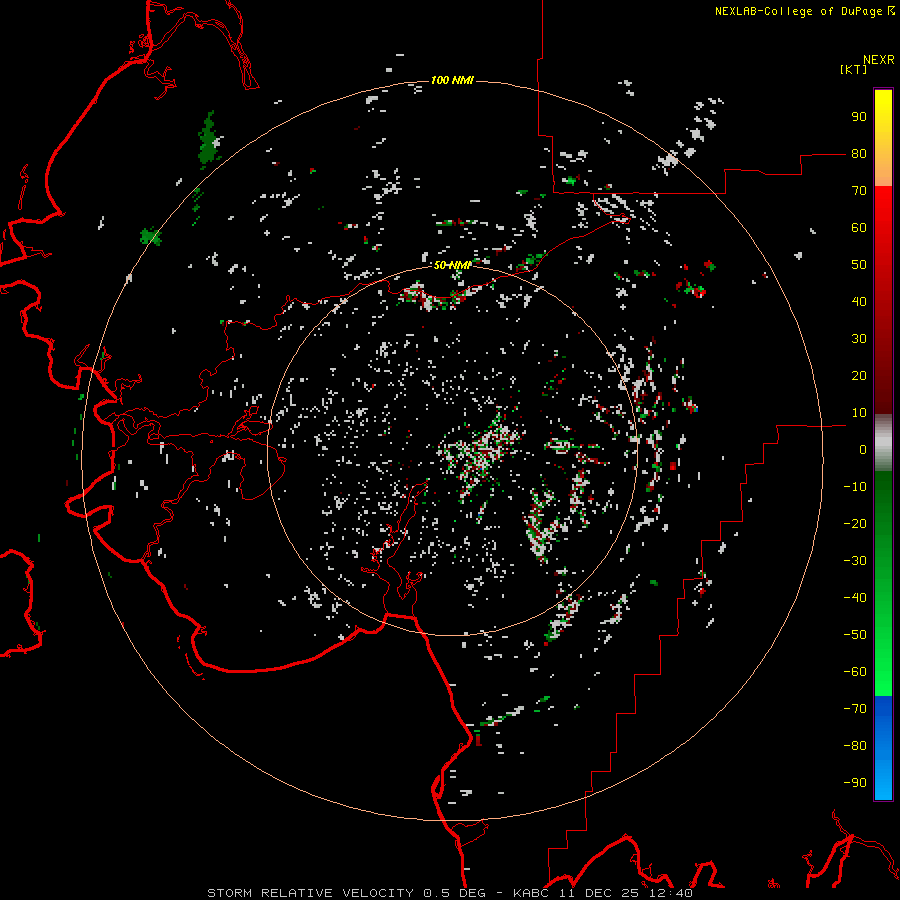
Task: Click the -50 scale label
Action: tap(855, 635)
